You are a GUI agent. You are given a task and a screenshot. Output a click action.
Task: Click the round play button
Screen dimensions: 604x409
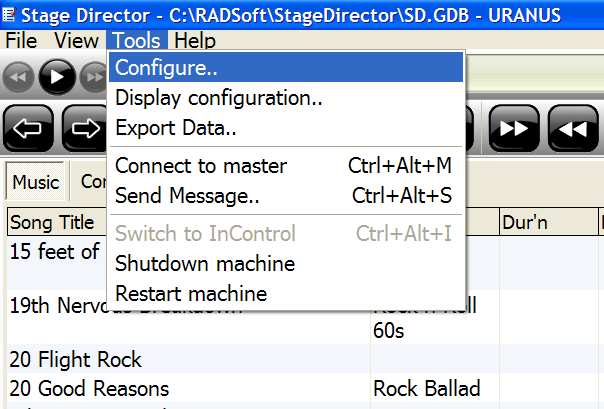coord(57,77)
